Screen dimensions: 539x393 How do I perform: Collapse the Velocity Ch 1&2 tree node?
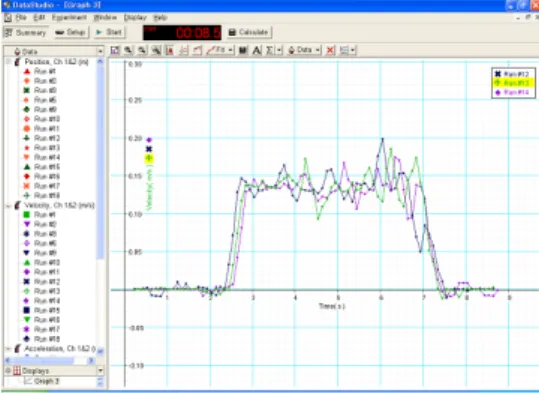[x=8, y=206]
